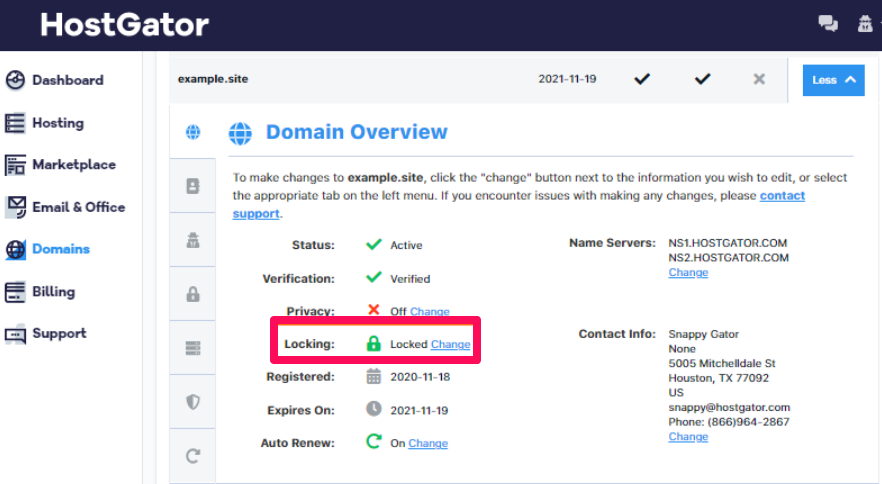This screenshot has height=484, width=882.
Task: Click the green Verified checkmark
Action: click(374, 277)
